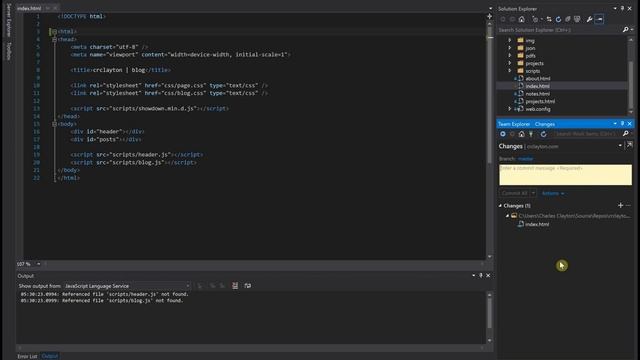Collapse the html tag outlining region

pyautogui.click(x=54, y=31)
